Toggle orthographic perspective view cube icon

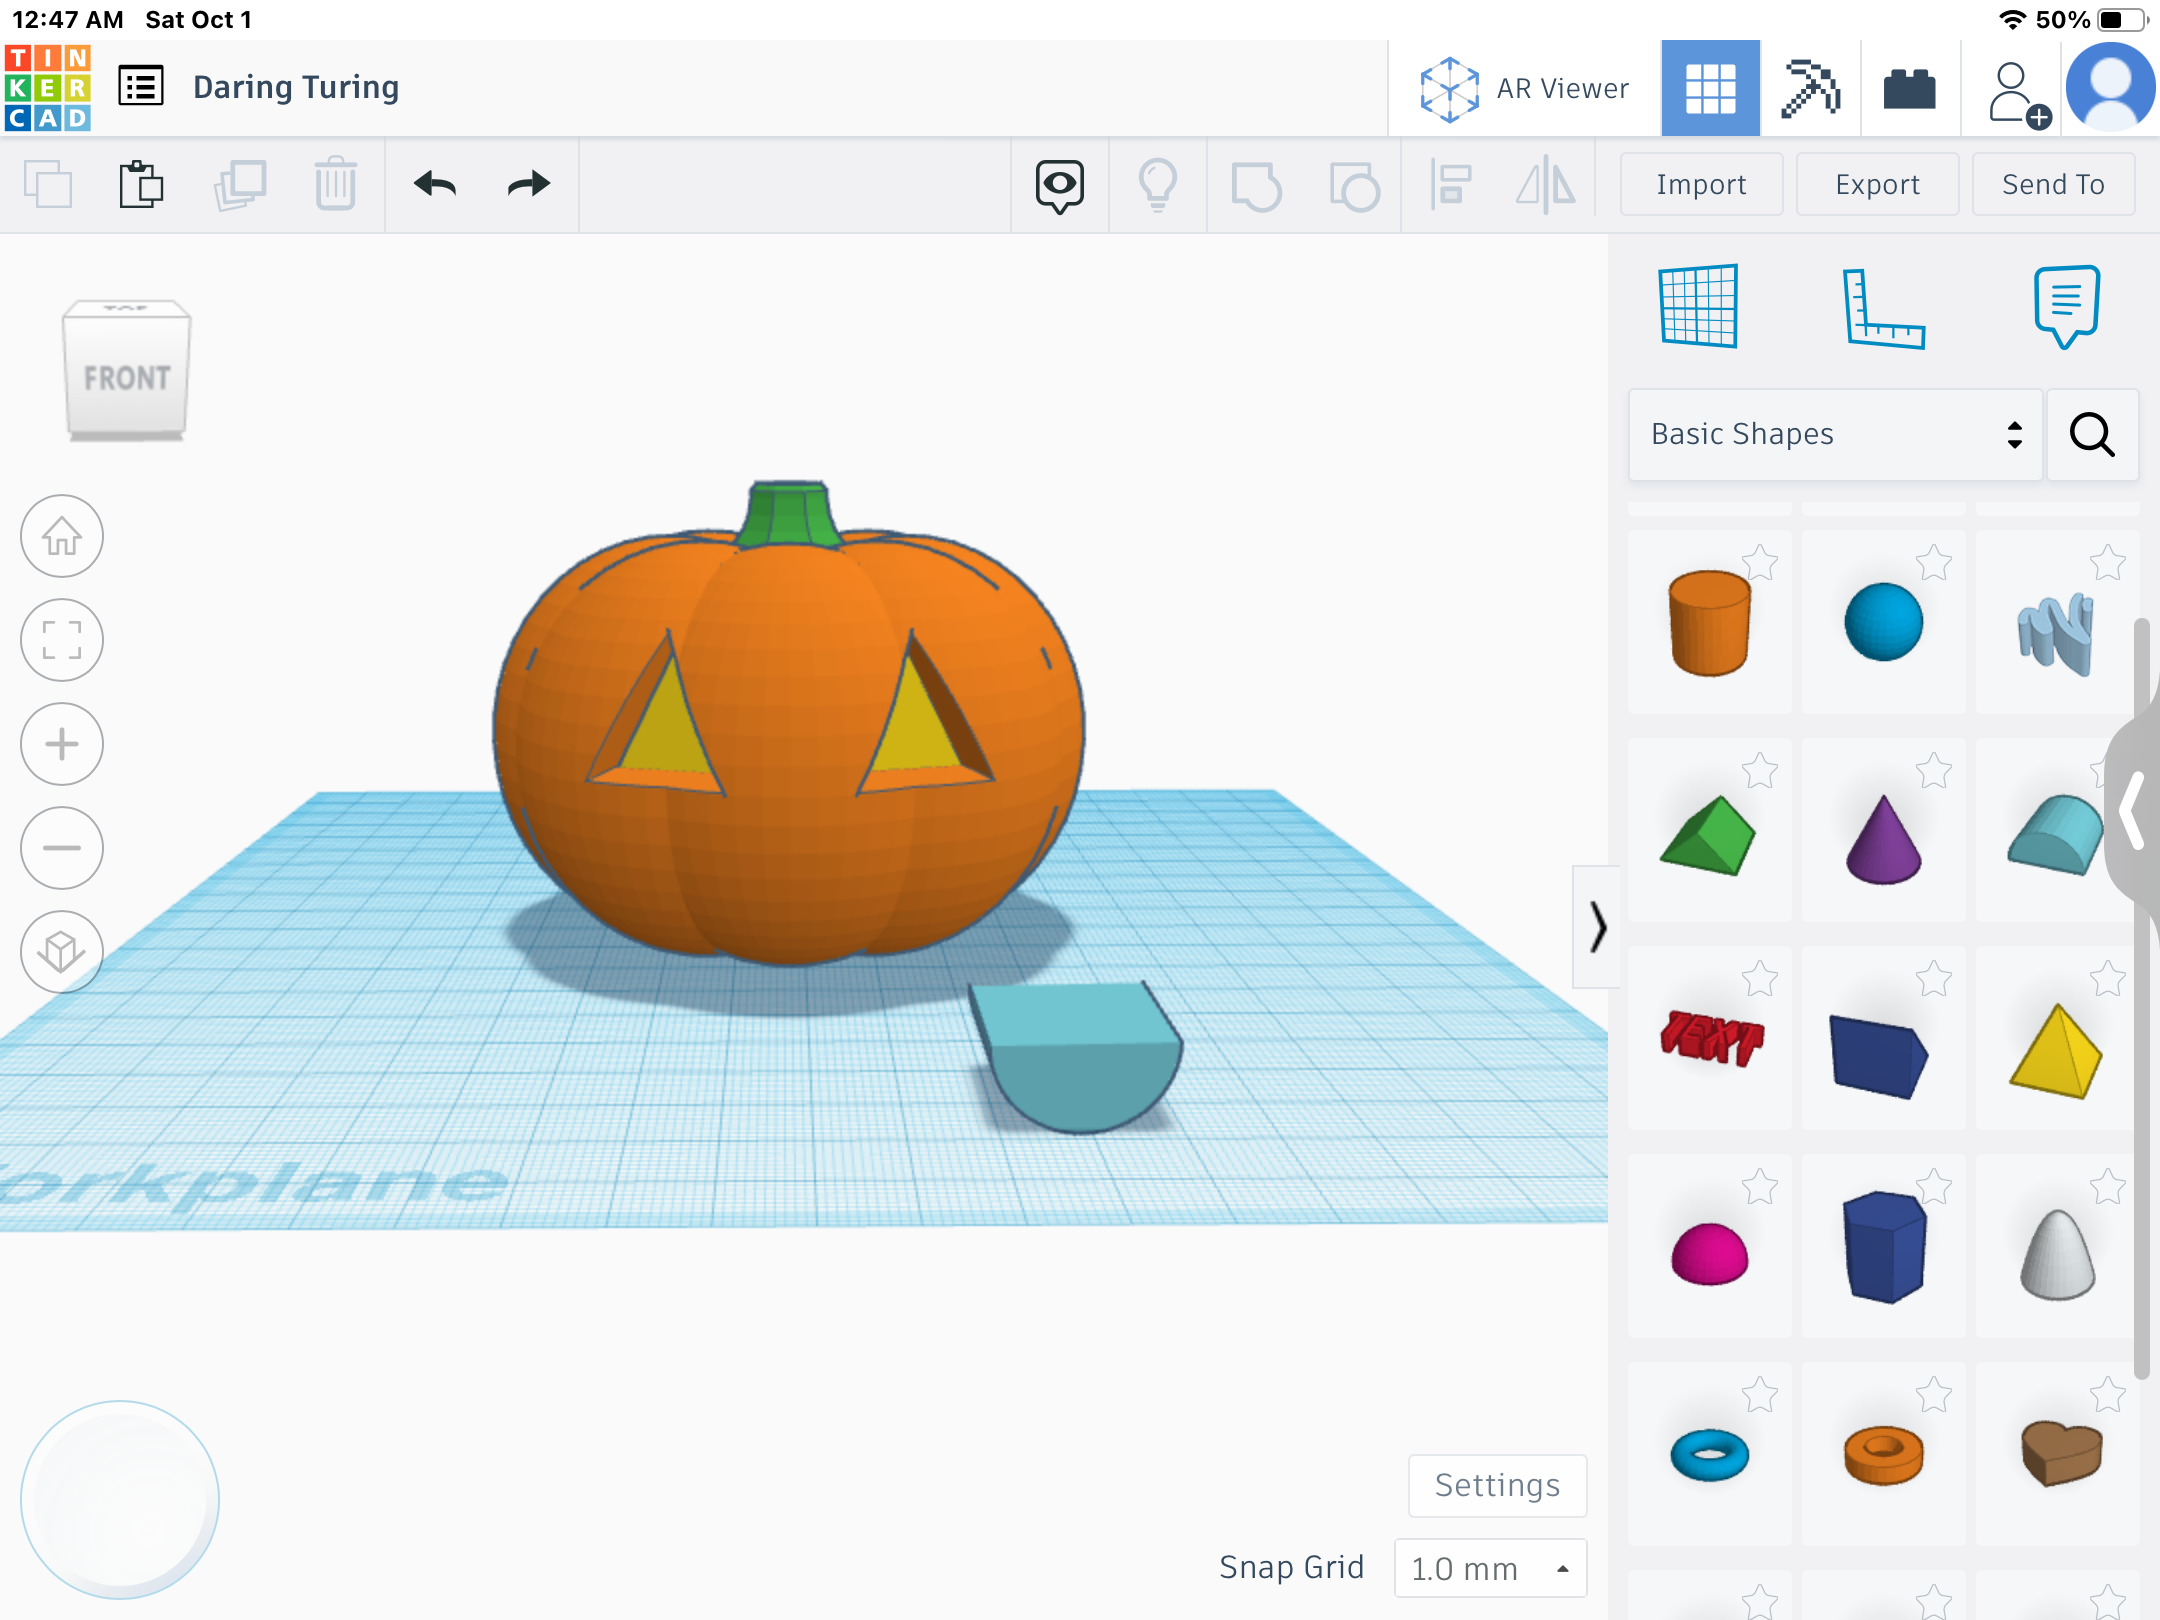point(62,951)
